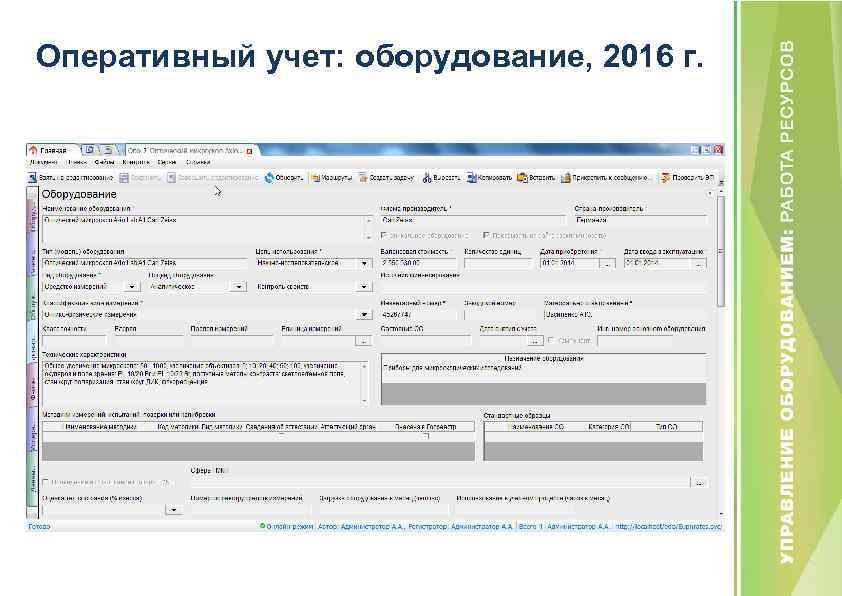Click ellipsis button beside 'Единица измерений'
The width and height of the screenshot is (842, 596).
click(x=364, y=340)
